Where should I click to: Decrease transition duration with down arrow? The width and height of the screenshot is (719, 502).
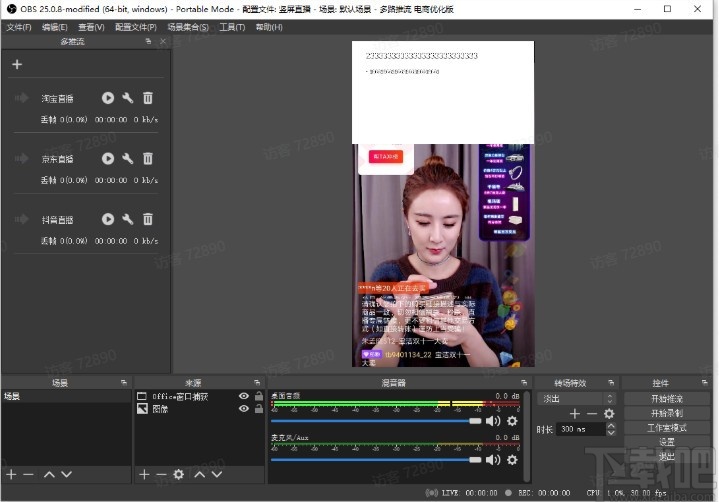pos(611,432)
